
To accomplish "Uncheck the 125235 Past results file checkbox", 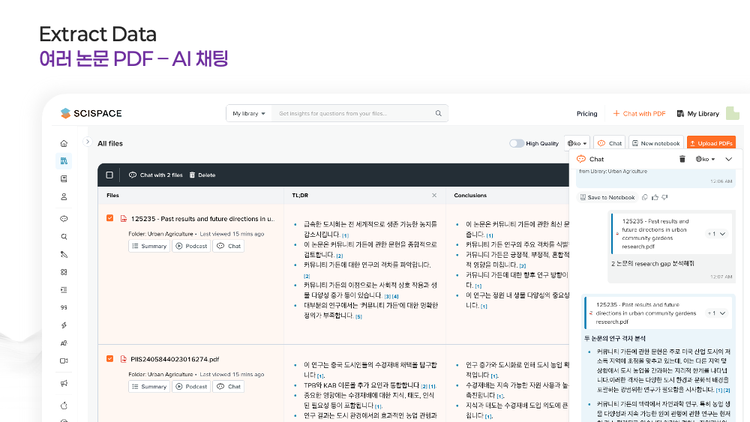I will pyautogui.click(x=110, y=218).
